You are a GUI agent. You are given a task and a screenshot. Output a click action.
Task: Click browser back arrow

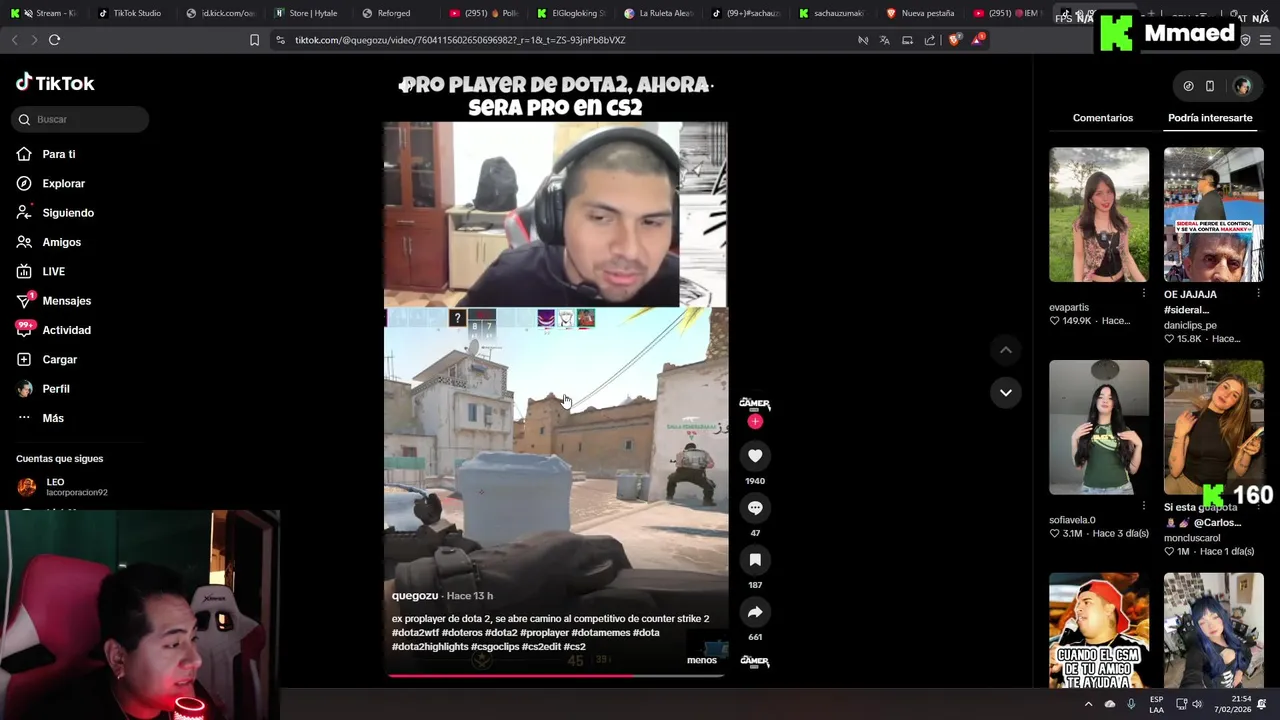14,40
